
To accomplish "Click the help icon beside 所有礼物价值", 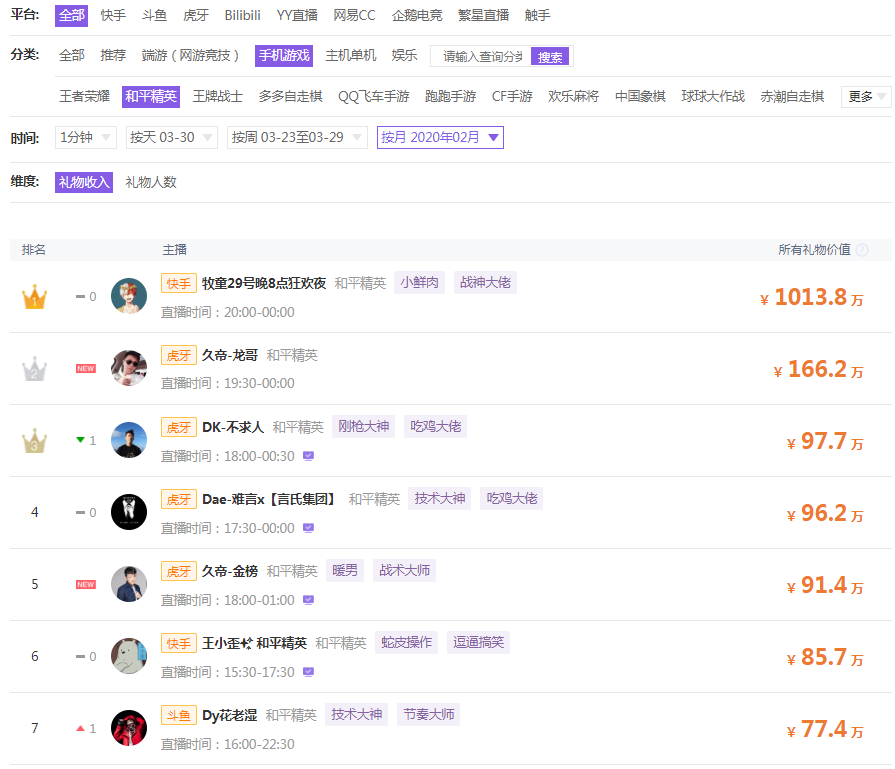I will 862,250.
